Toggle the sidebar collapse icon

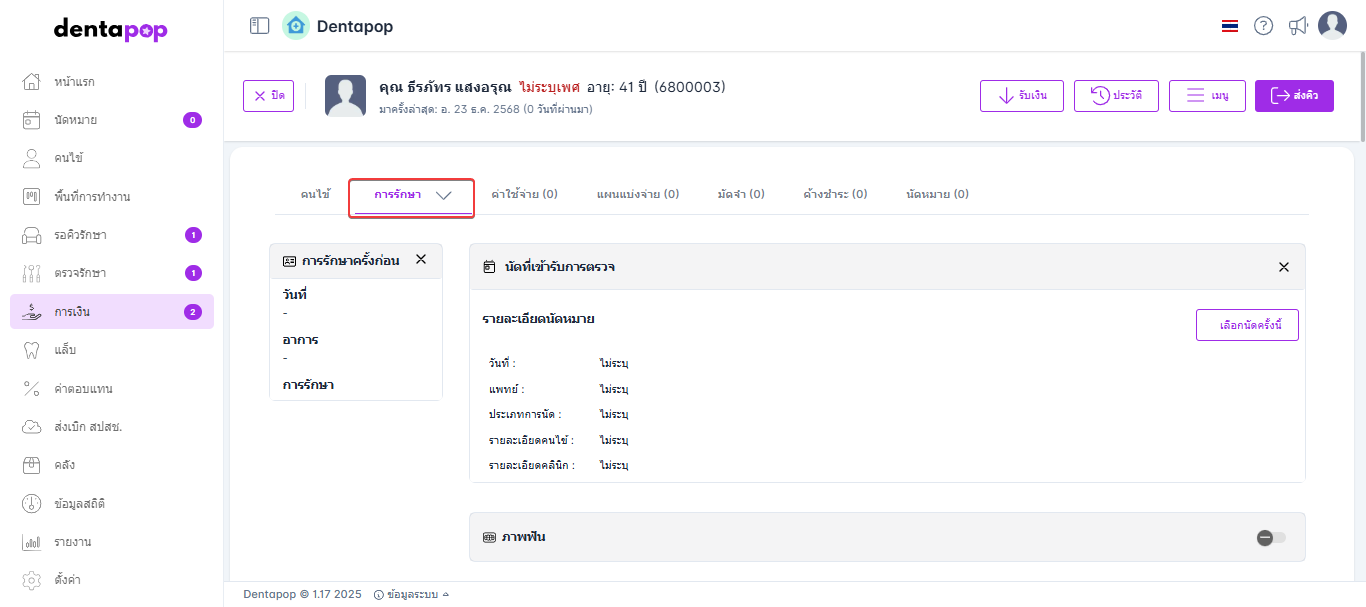click(260, 26)
